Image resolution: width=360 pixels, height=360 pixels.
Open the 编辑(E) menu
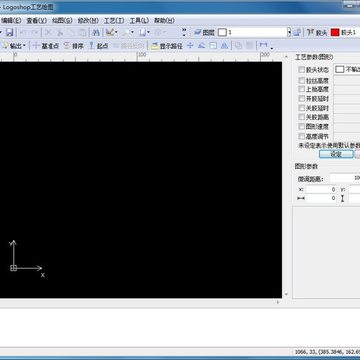(x=11, y=21)
